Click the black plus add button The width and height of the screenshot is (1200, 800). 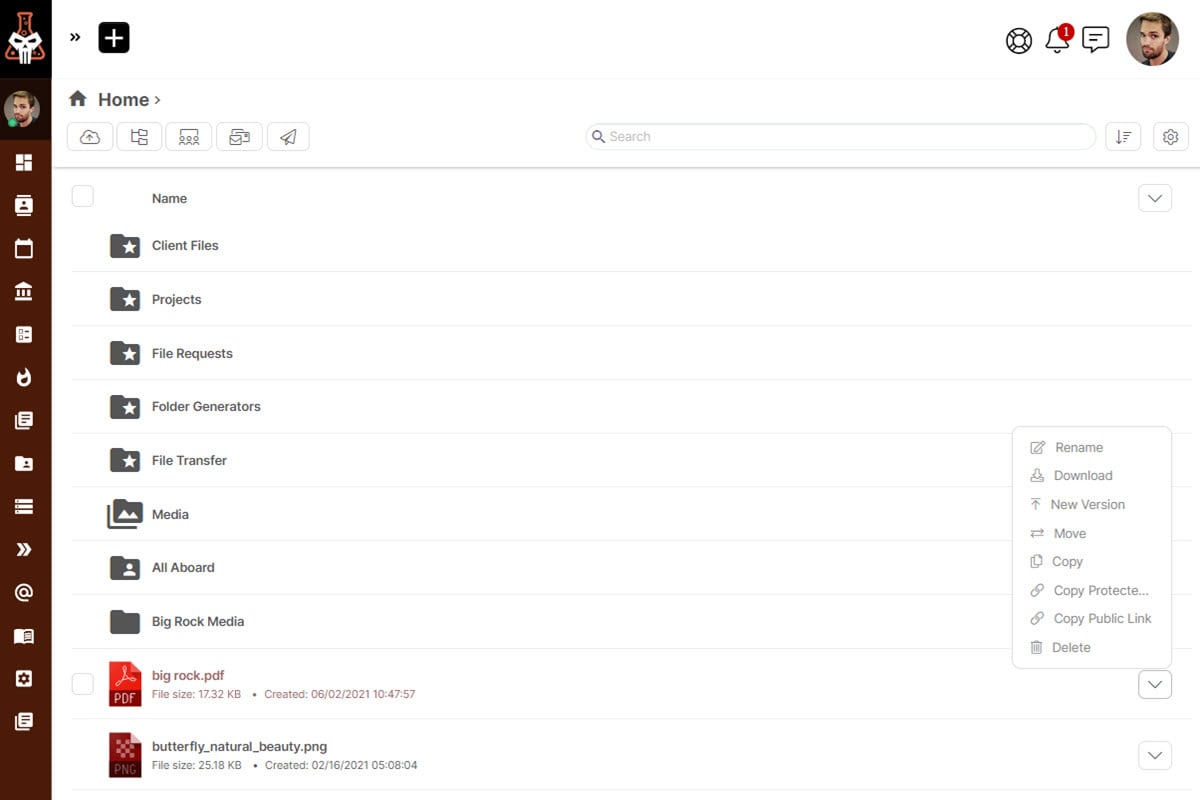click(114, 38)
